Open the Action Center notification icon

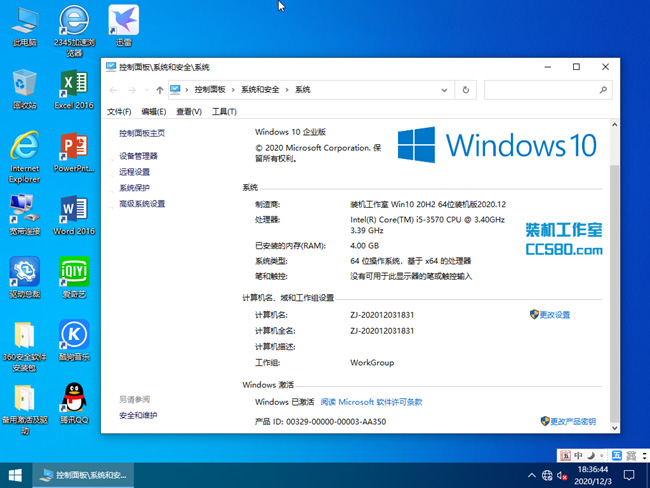click(x=628, y=475)
